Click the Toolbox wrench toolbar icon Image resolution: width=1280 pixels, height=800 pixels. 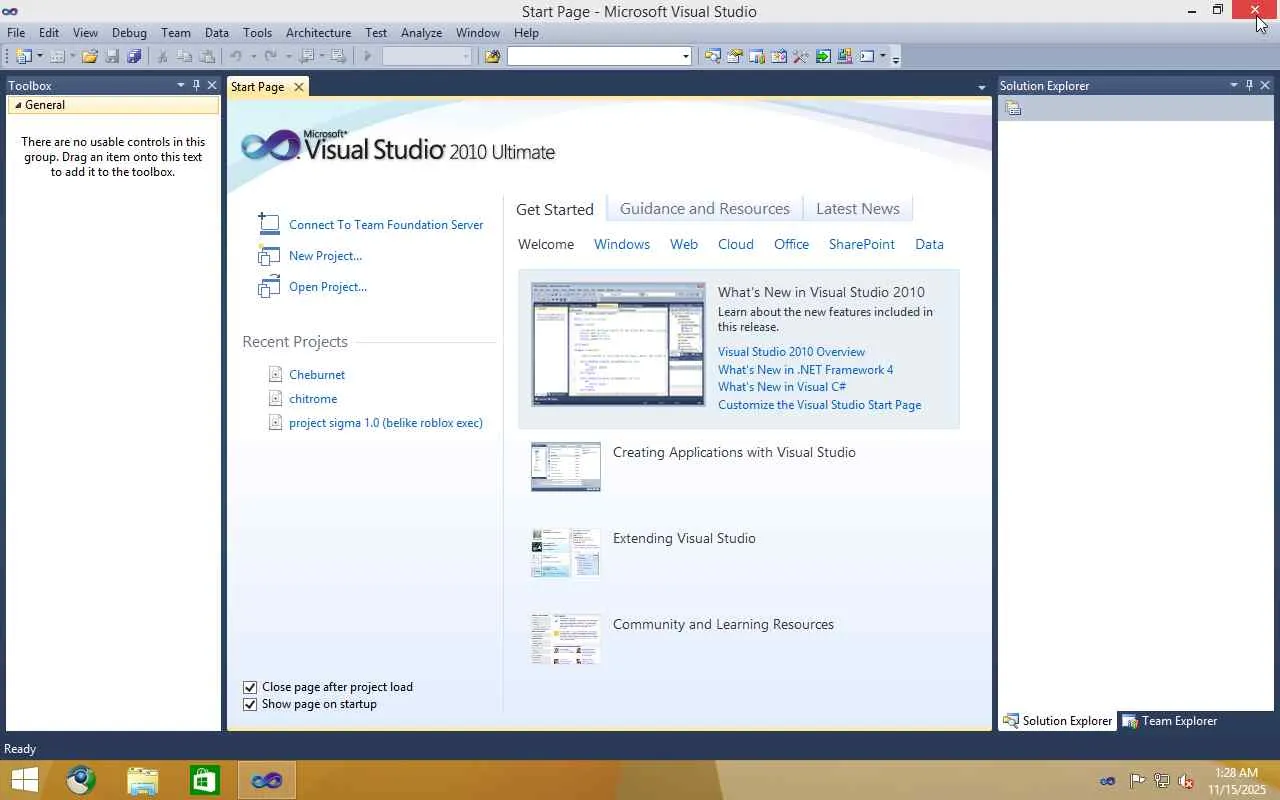801,57
